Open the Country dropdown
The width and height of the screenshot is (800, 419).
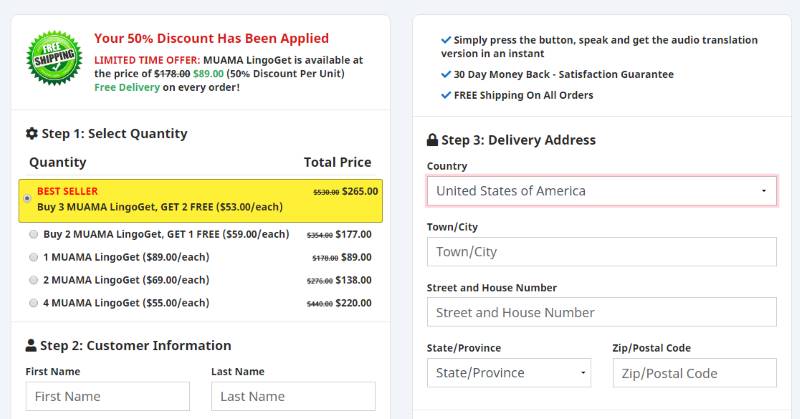pos(602,191)
